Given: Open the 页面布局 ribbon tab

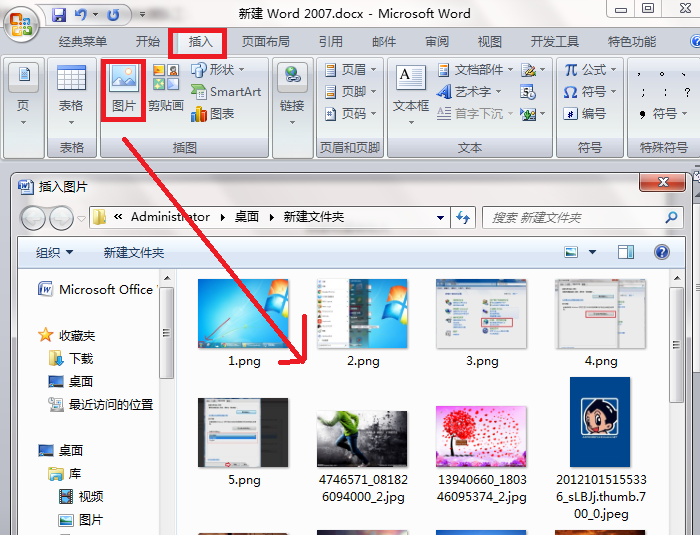Looking at the screenshot, I should (266, 42).
